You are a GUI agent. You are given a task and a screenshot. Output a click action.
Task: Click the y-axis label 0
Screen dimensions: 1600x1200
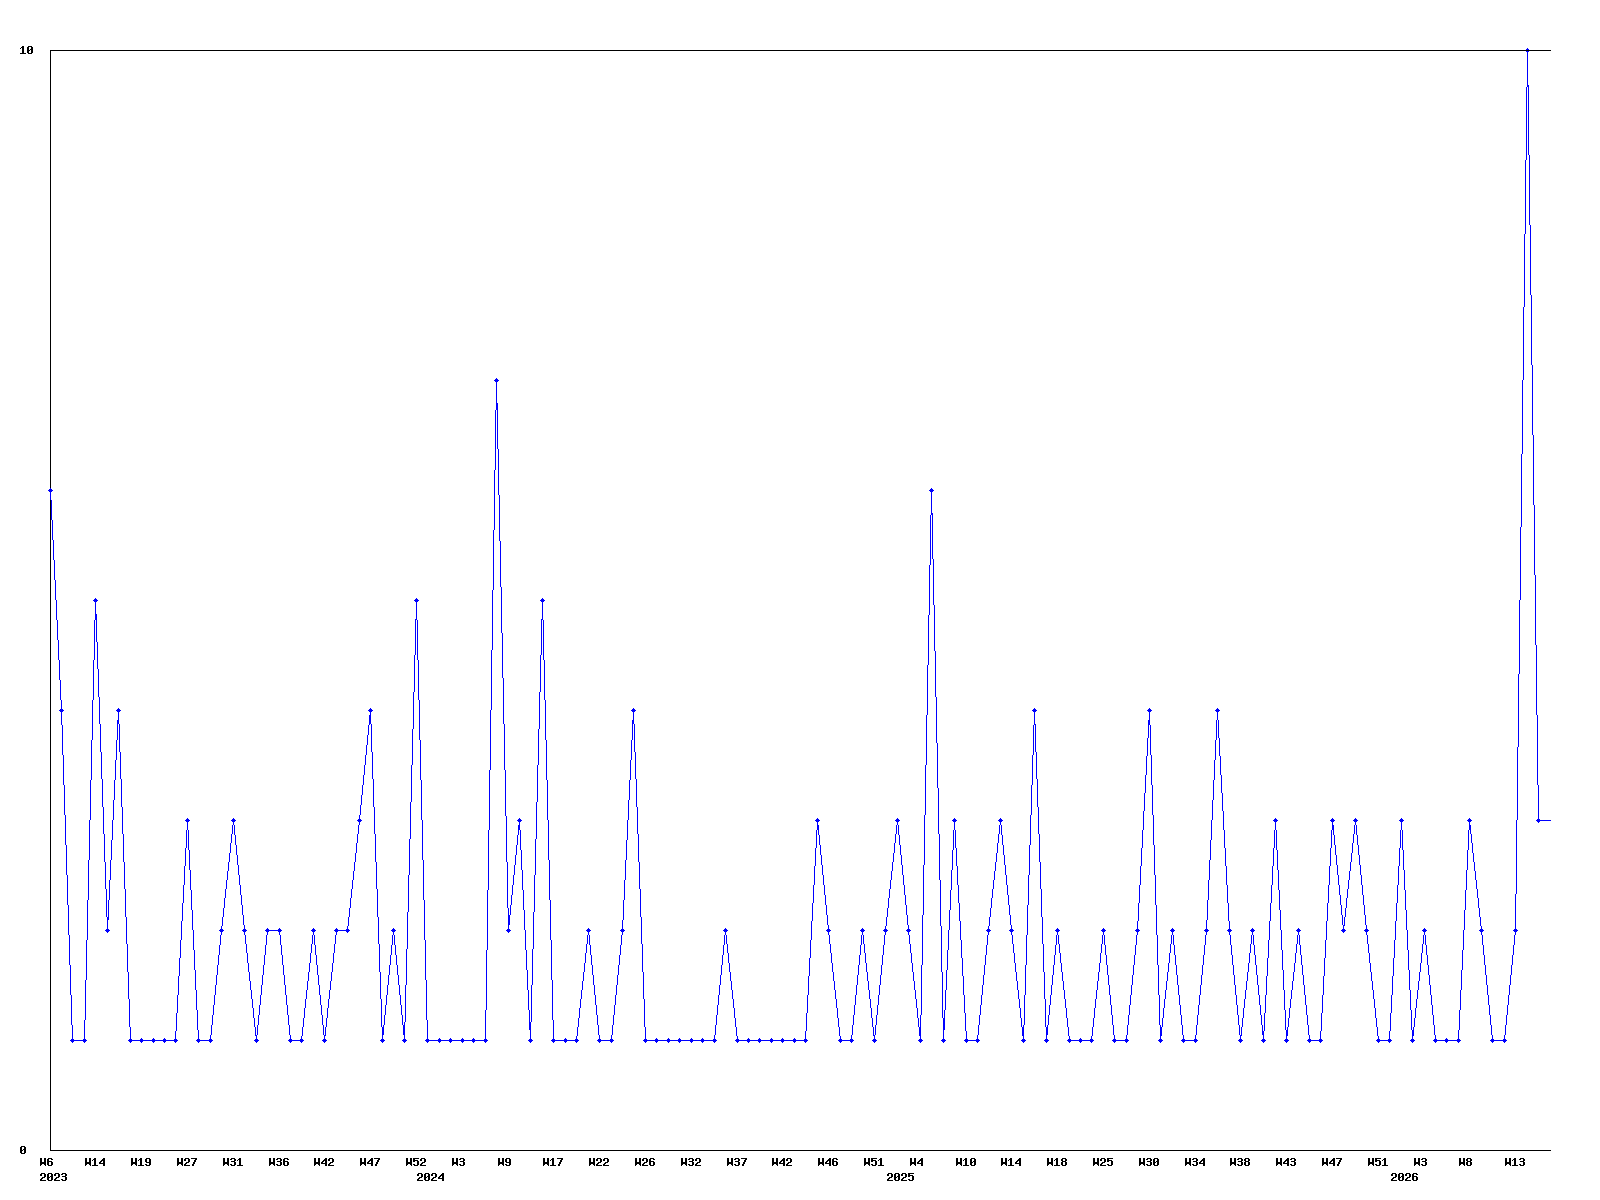click(23, 1150)
